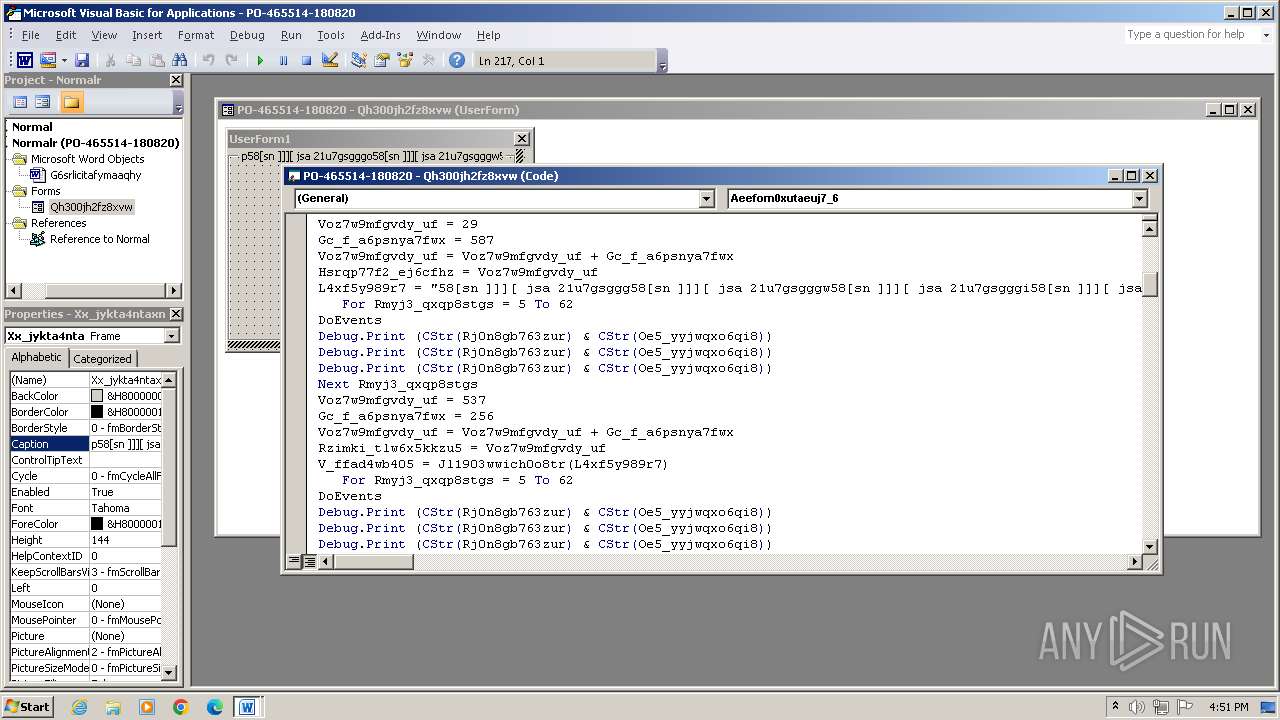
Task: Open Project Explorer via toolbar icon
Action: (x=359, y=61)
